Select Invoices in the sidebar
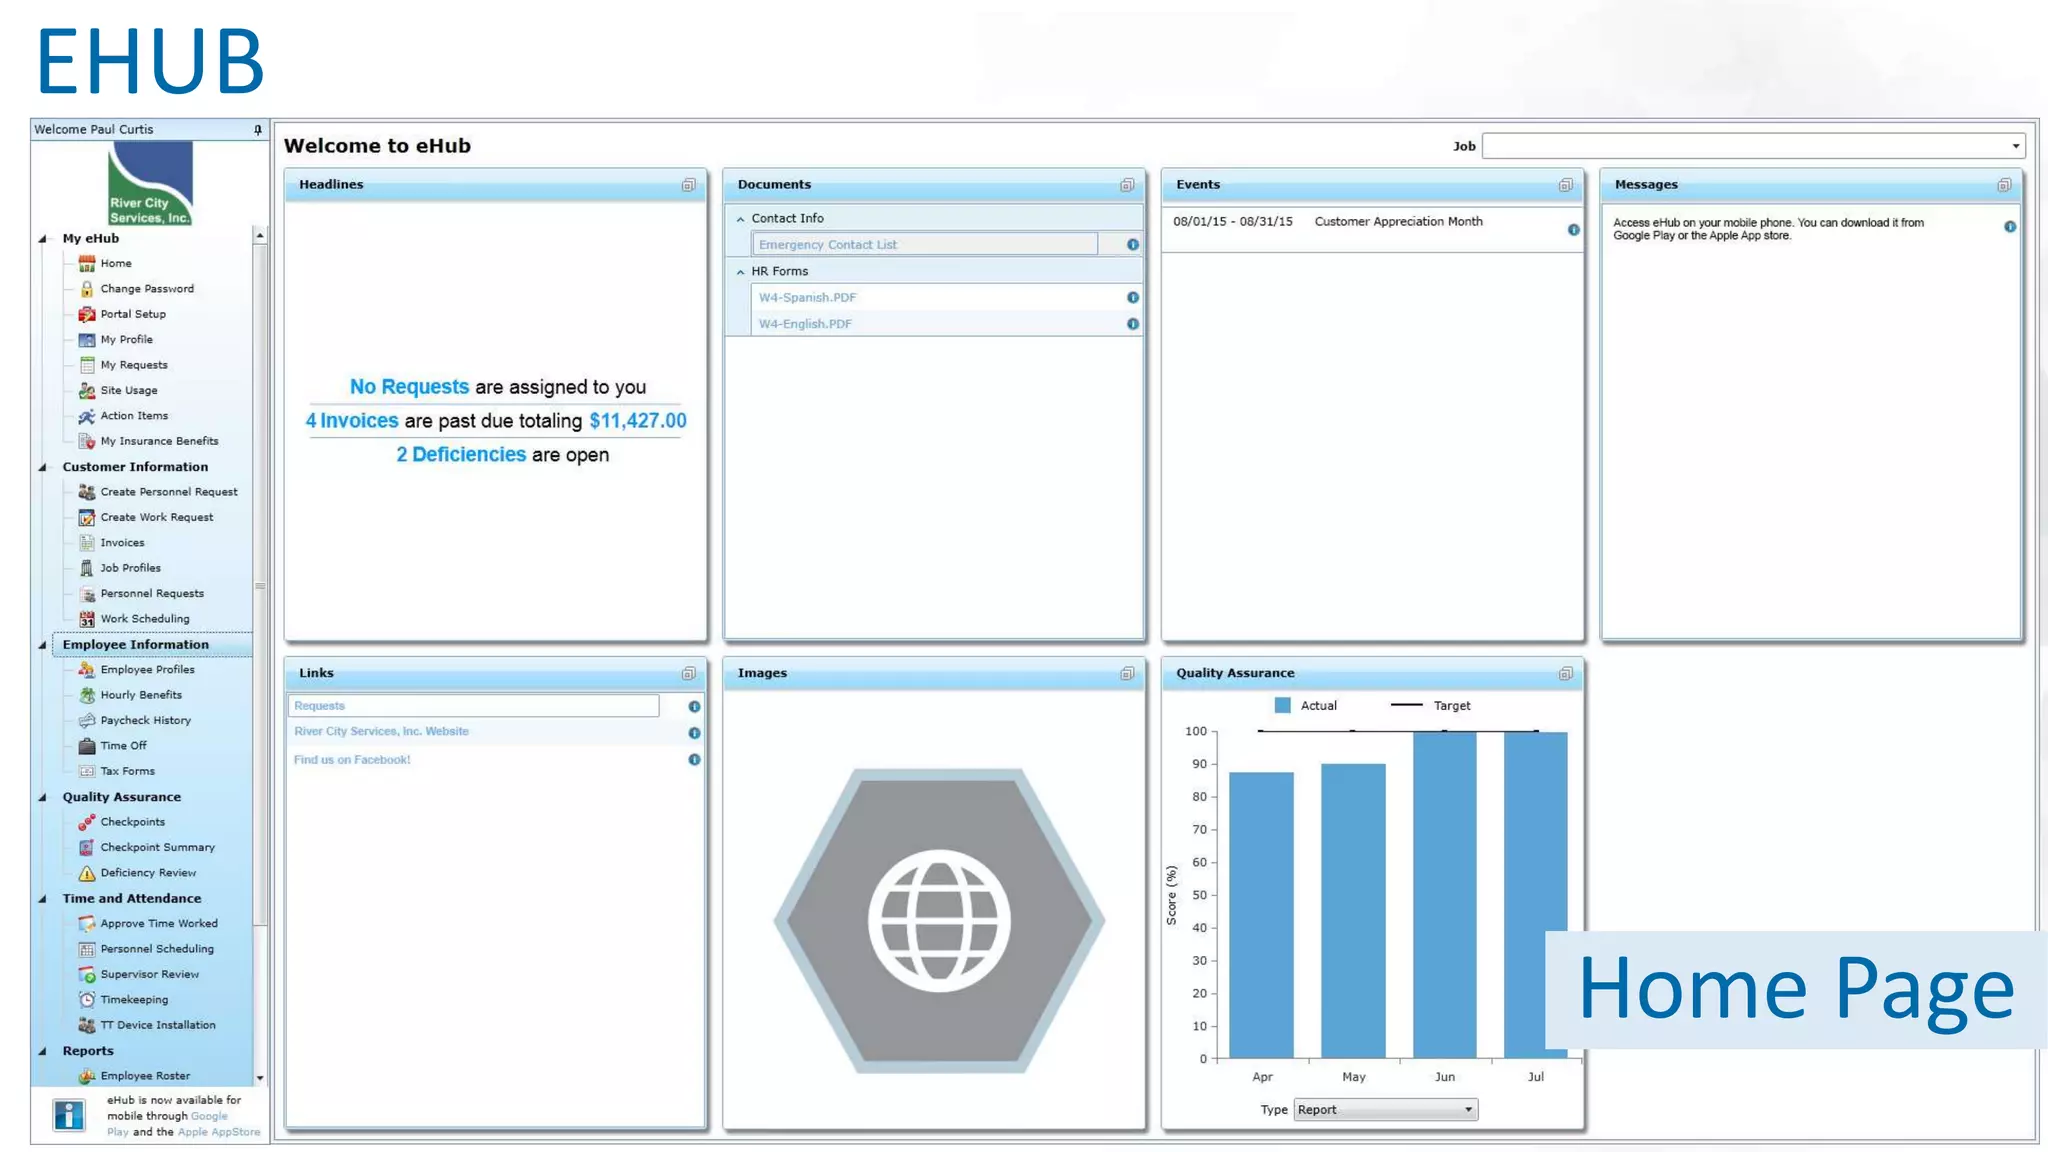The height and width of the screenshot is (1152, 2048). click(122, 543)
